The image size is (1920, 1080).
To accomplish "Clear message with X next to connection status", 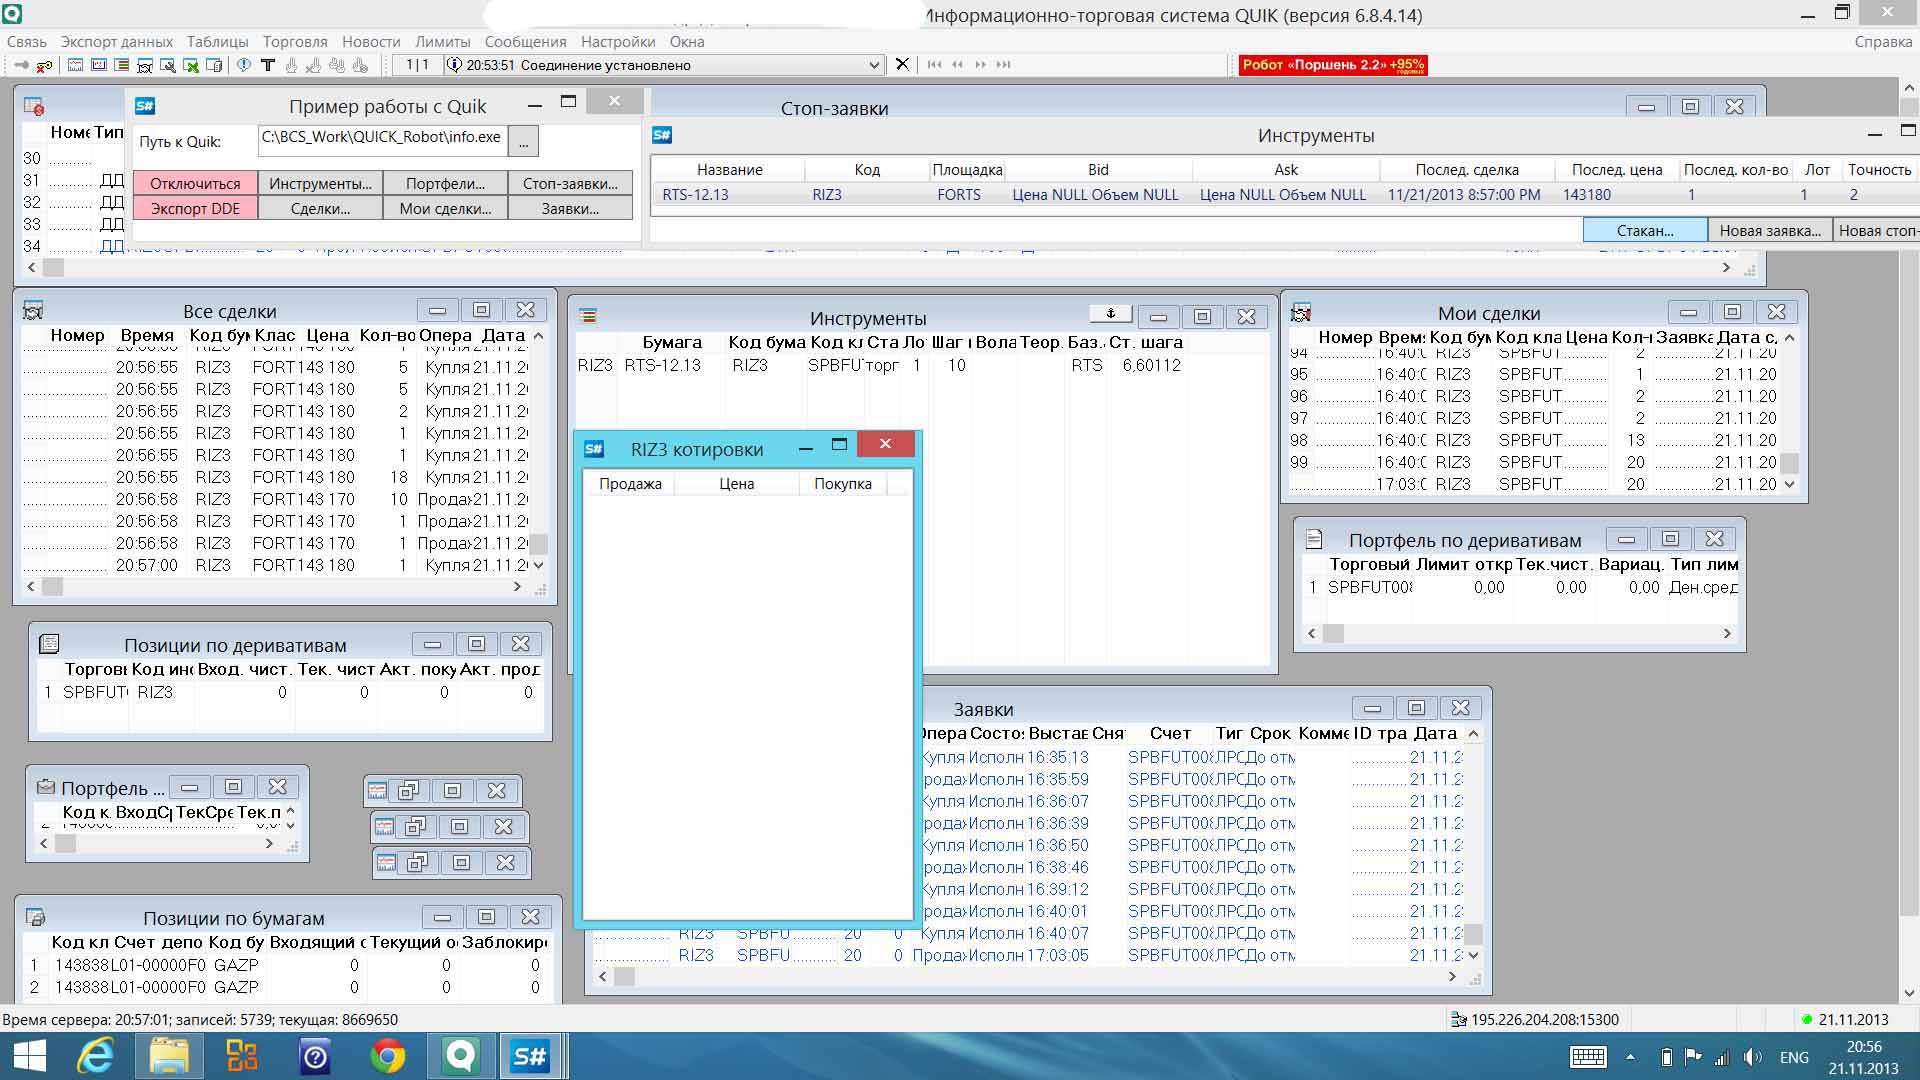I will click(902, 65).
